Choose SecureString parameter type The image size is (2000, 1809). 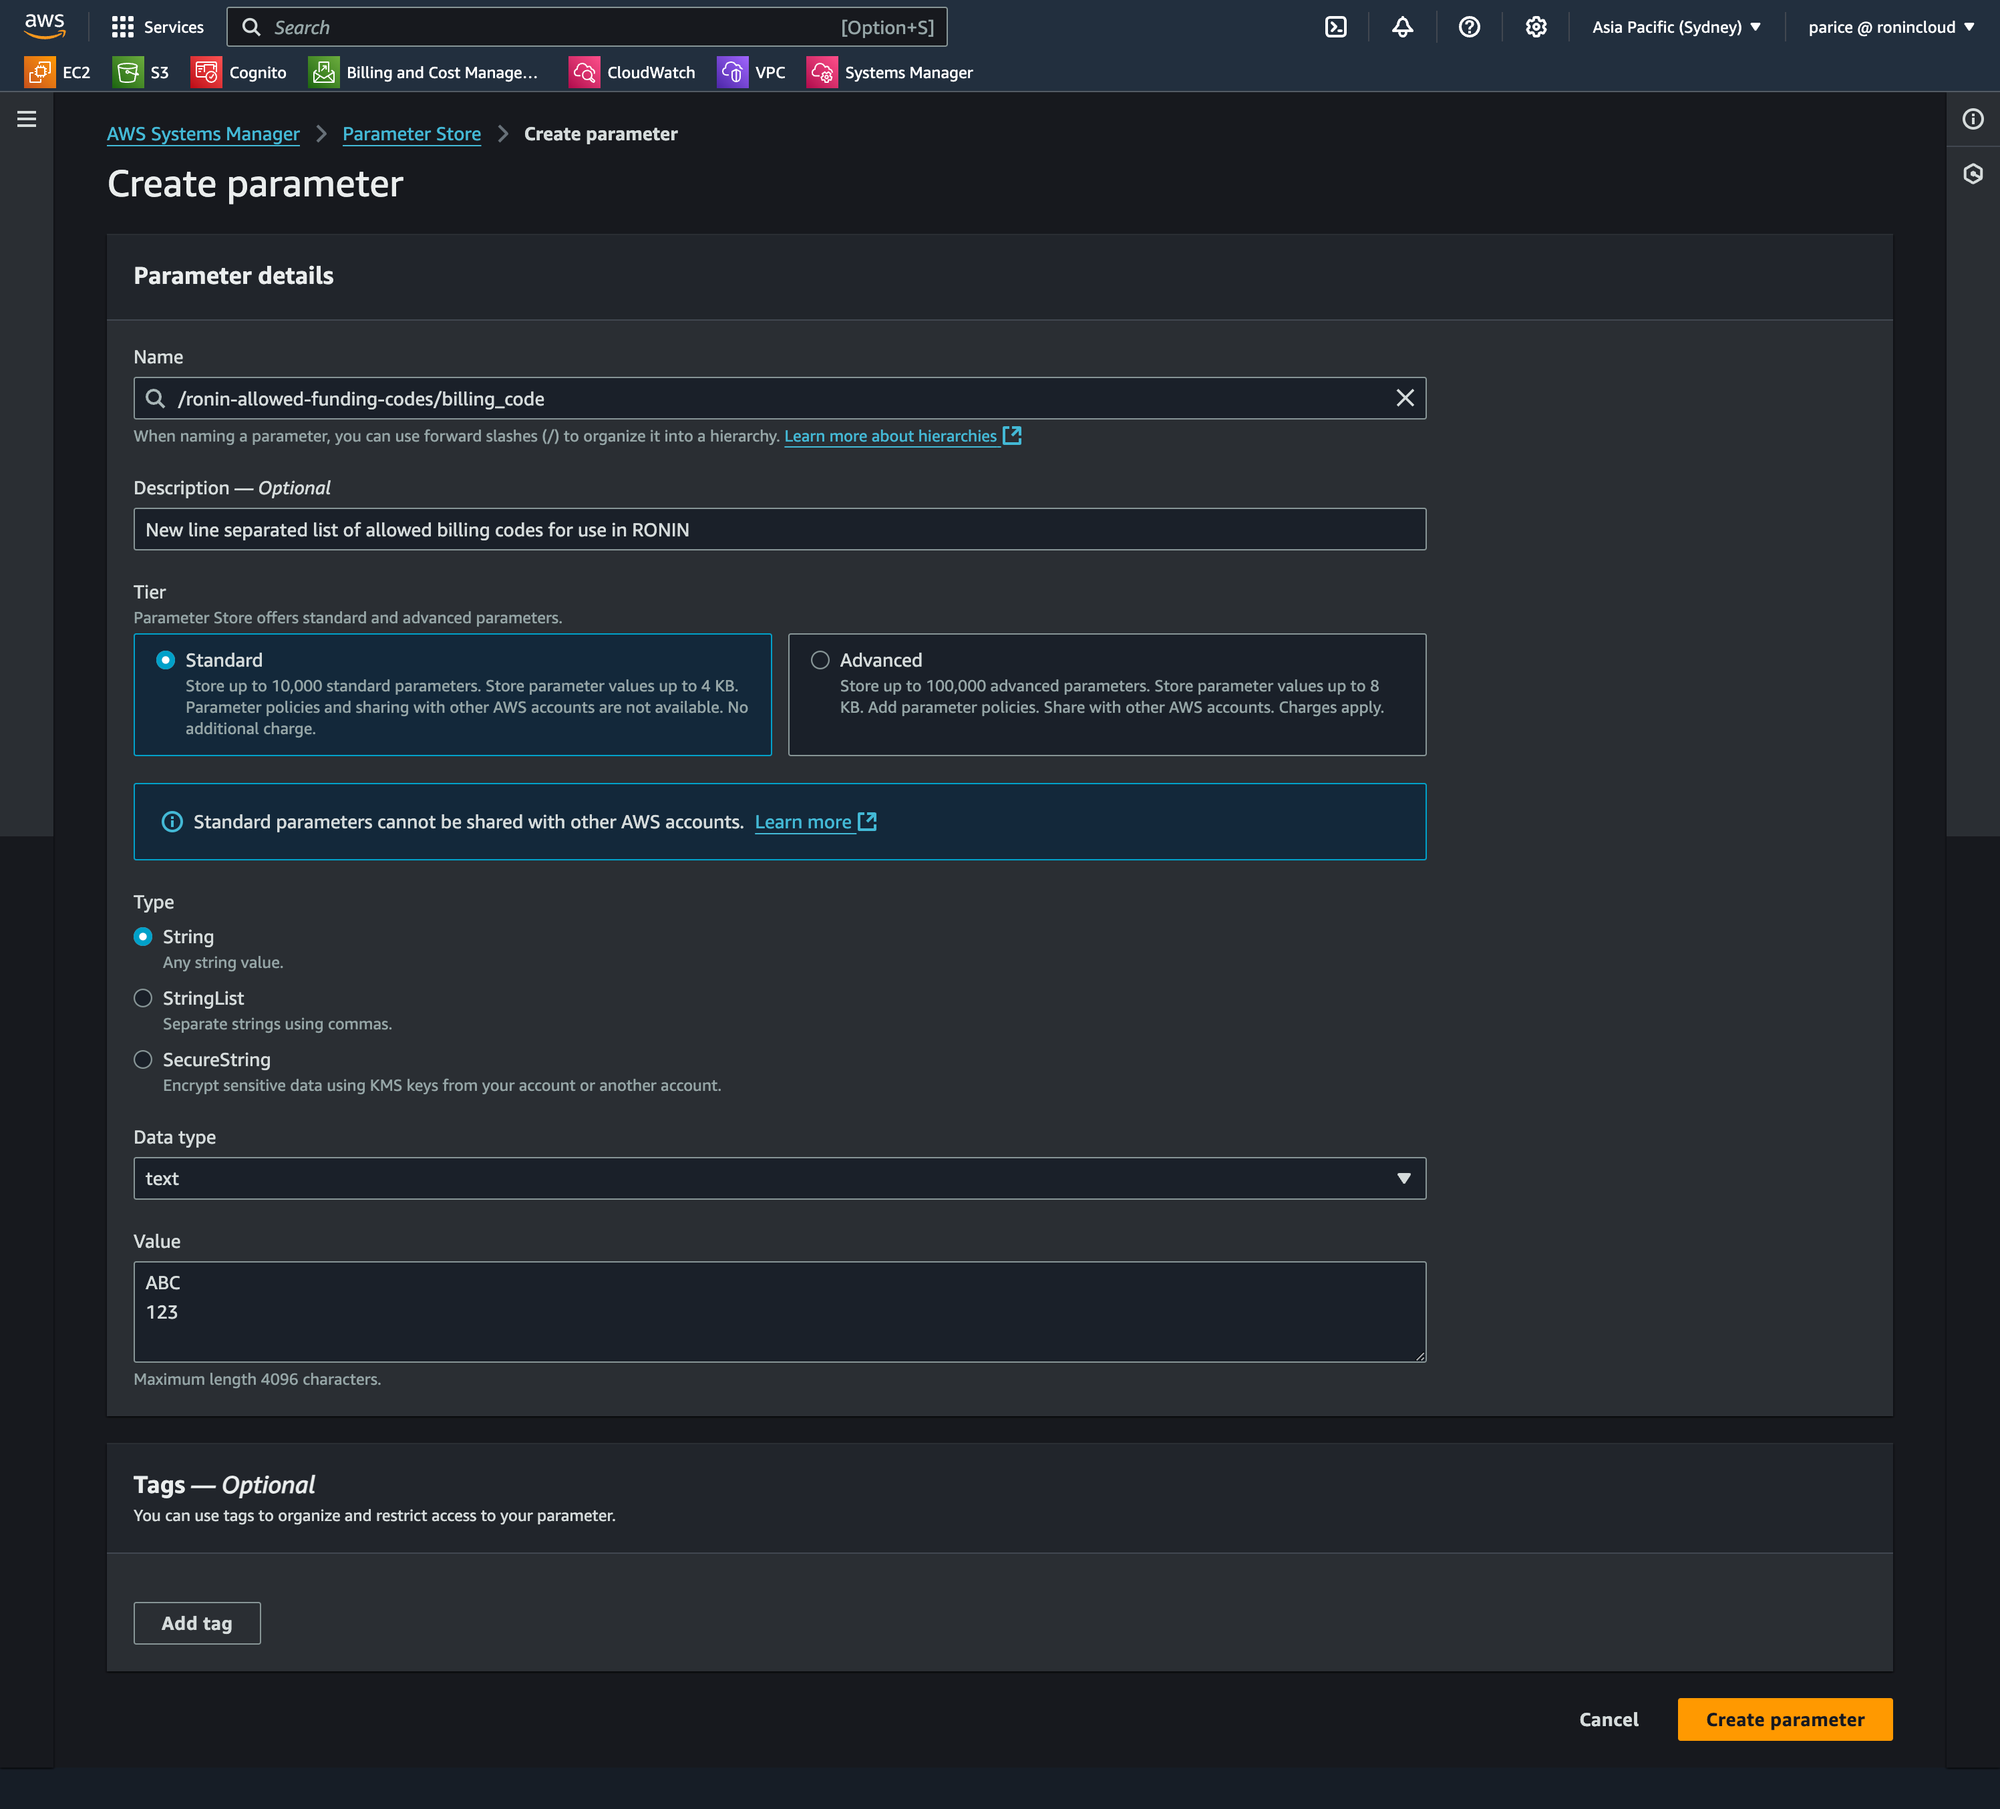(143, 1059)
